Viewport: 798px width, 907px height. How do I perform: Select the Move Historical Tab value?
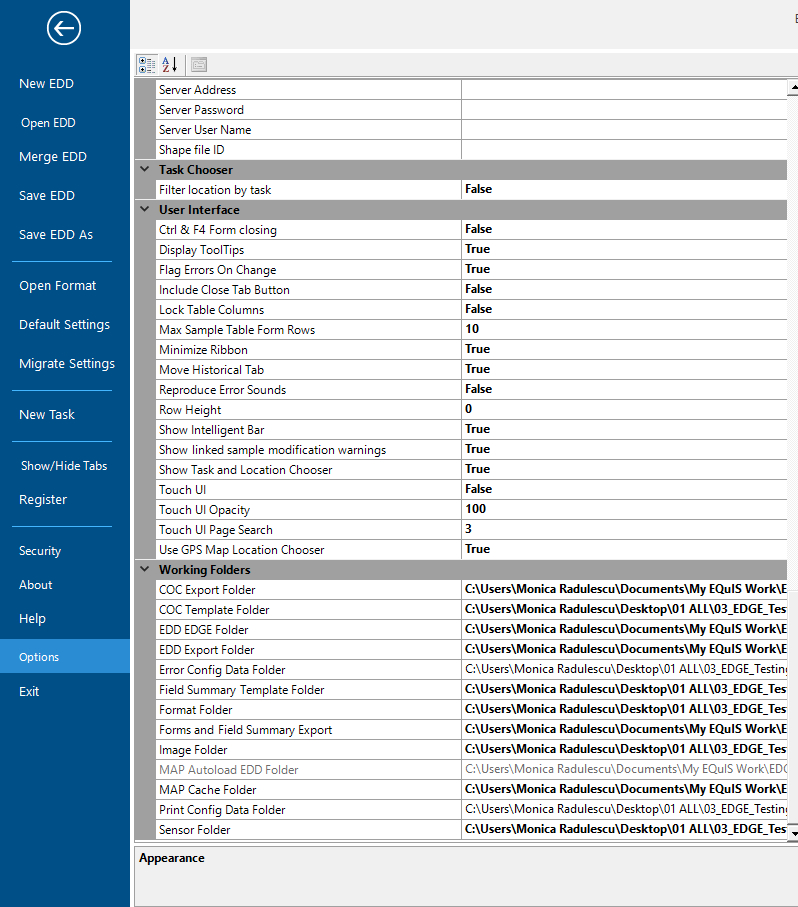point(624,370)
